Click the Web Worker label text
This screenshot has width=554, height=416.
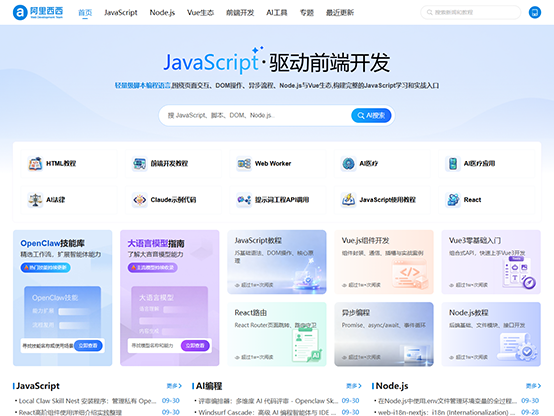point(273,164)
